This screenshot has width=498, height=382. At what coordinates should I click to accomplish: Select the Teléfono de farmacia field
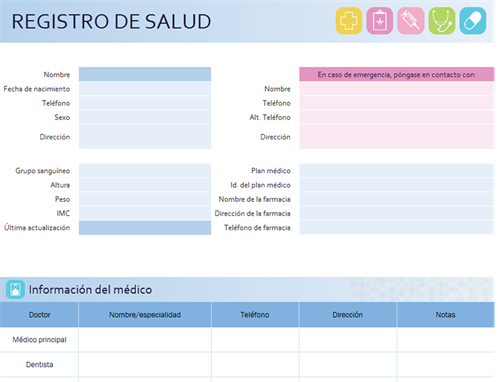pos(396,228)
